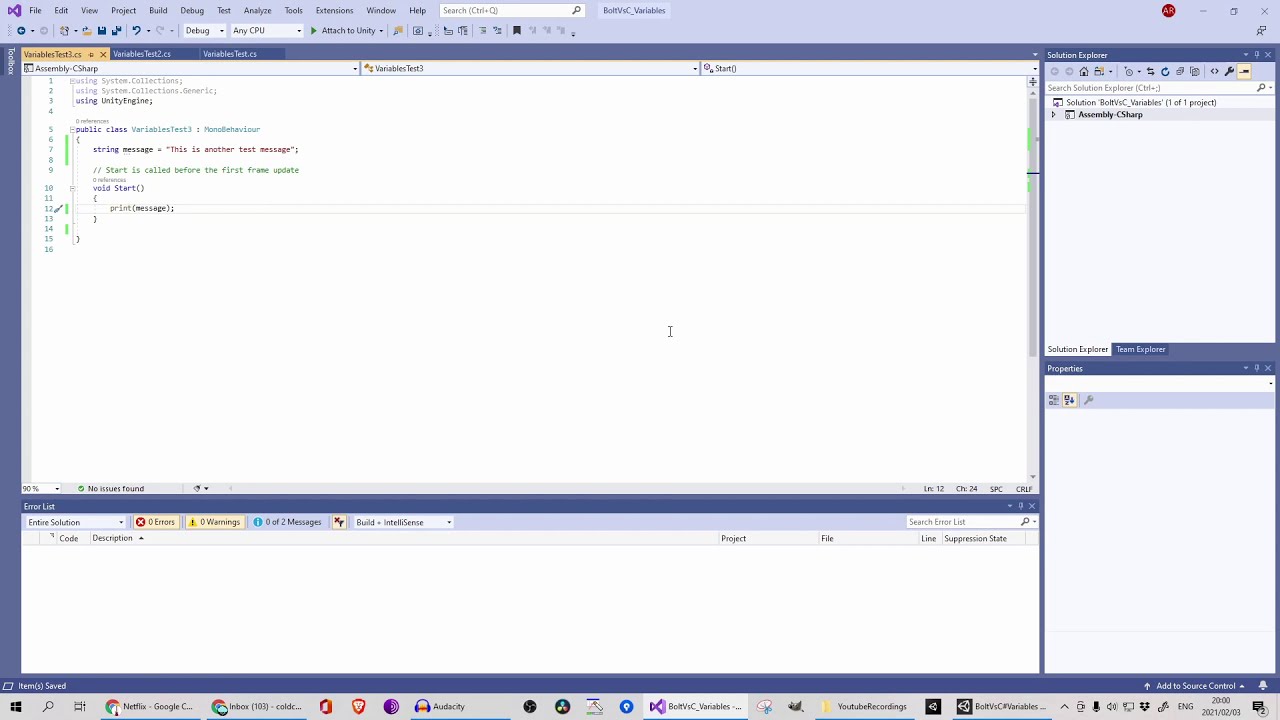This screenshot has width=1280, height=720.
Task: Toggle auto-hide pin on Error List
Action: click(x=1020, y=506)
